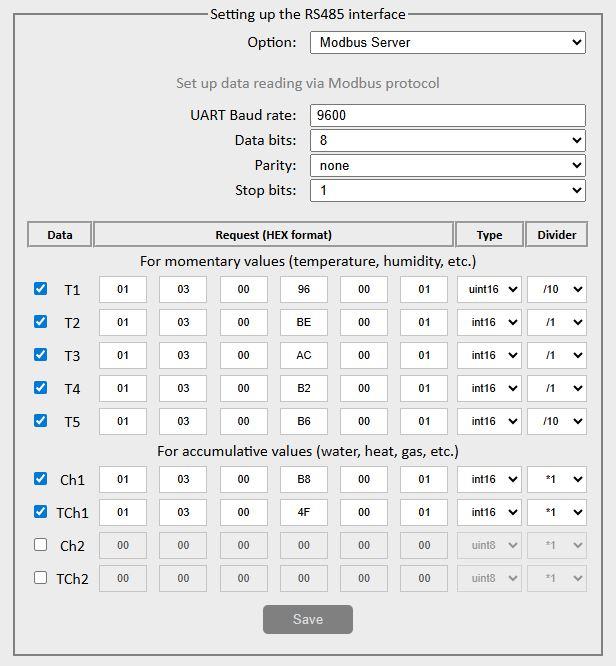Image resolution: width=616 pixels, height=666 pixels.
Task: Click the Save button
Action: click(x=308, y=619)
